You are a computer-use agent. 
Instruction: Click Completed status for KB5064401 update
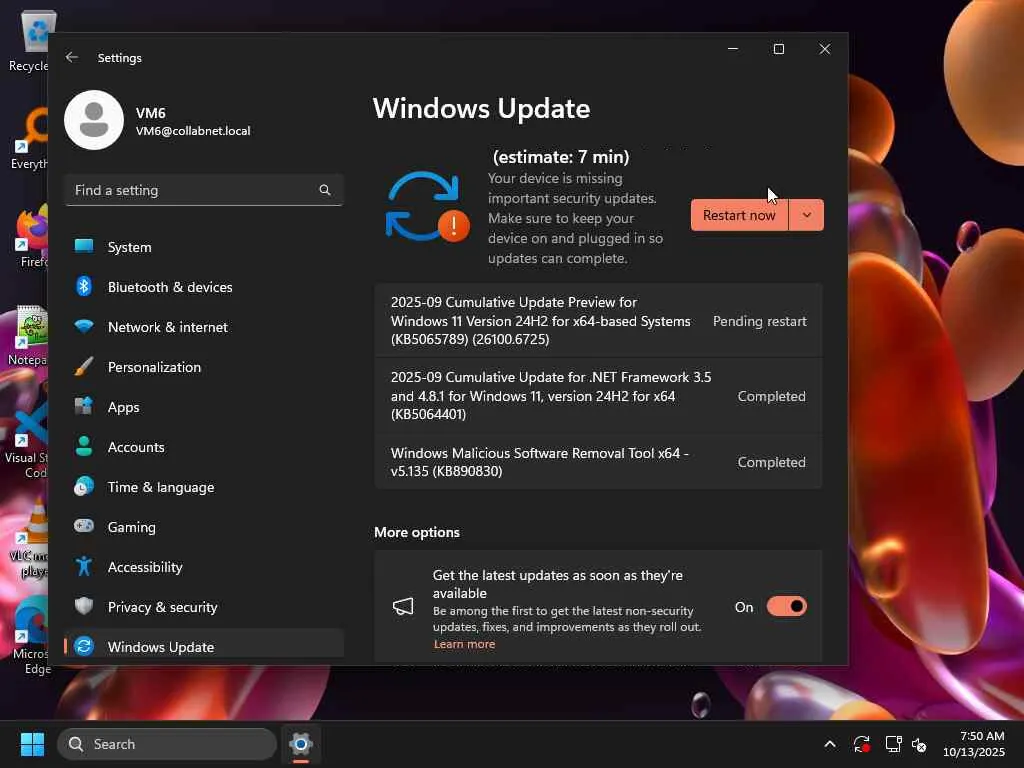pyautogui.click(x=771, y=396)
